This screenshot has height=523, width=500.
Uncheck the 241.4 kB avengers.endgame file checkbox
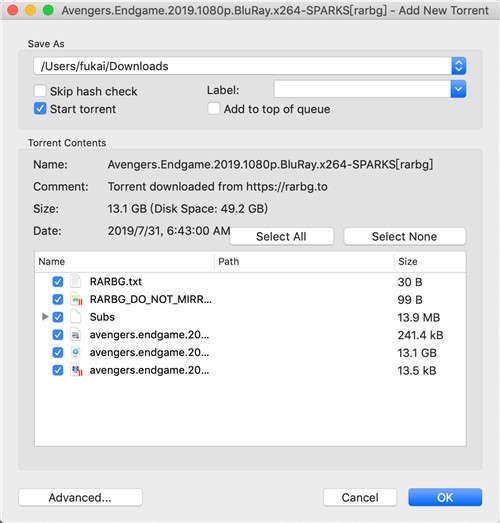[x=58, y=335]
